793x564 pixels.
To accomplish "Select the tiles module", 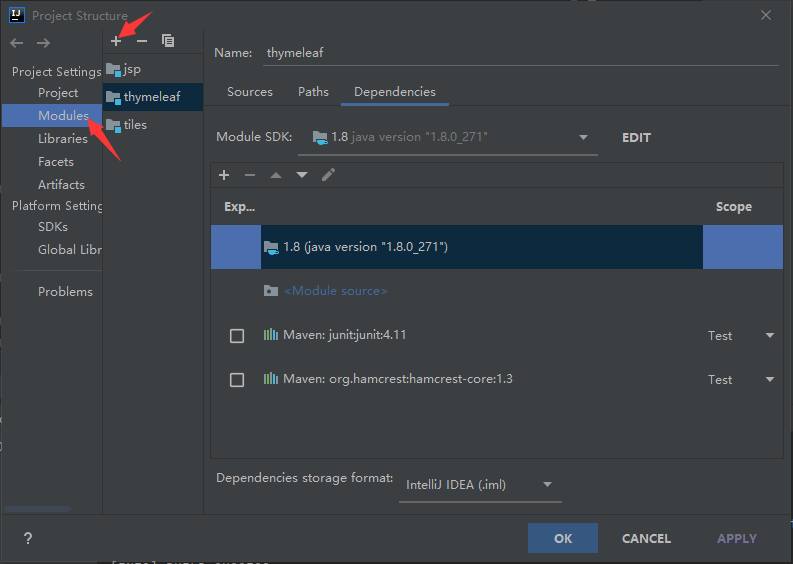I will click(153, 125).
